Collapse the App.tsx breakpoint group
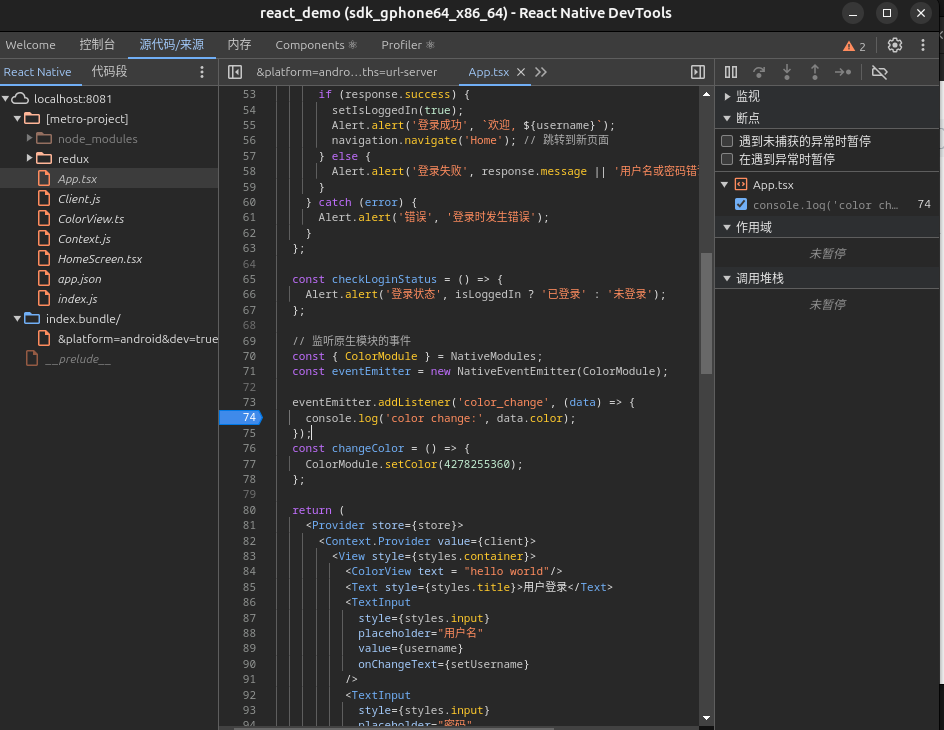This screenshot has width=944, height=730. coord(725,185)
